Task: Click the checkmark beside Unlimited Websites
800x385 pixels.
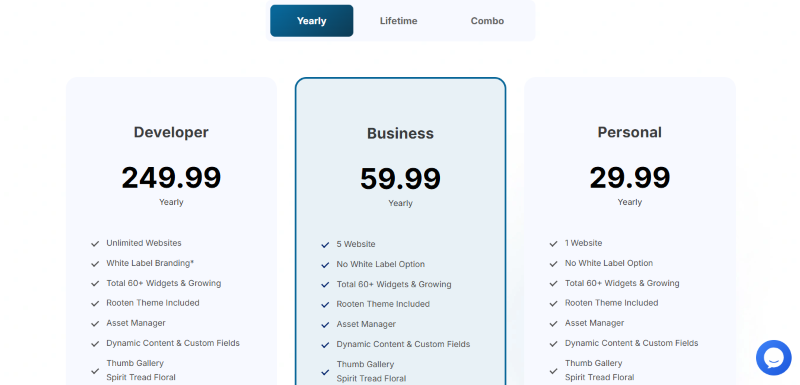Action: click(95, 244)
